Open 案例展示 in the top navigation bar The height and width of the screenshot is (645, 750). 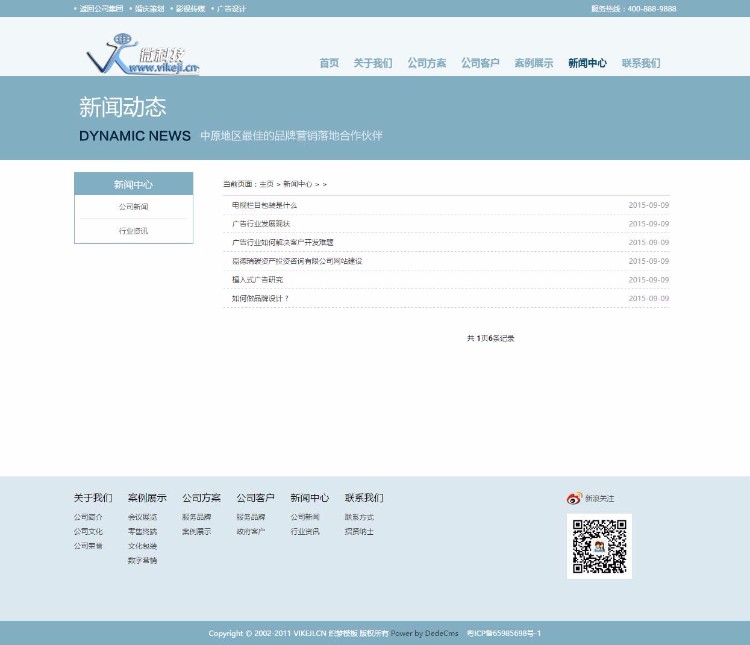(x=534, y=63)
